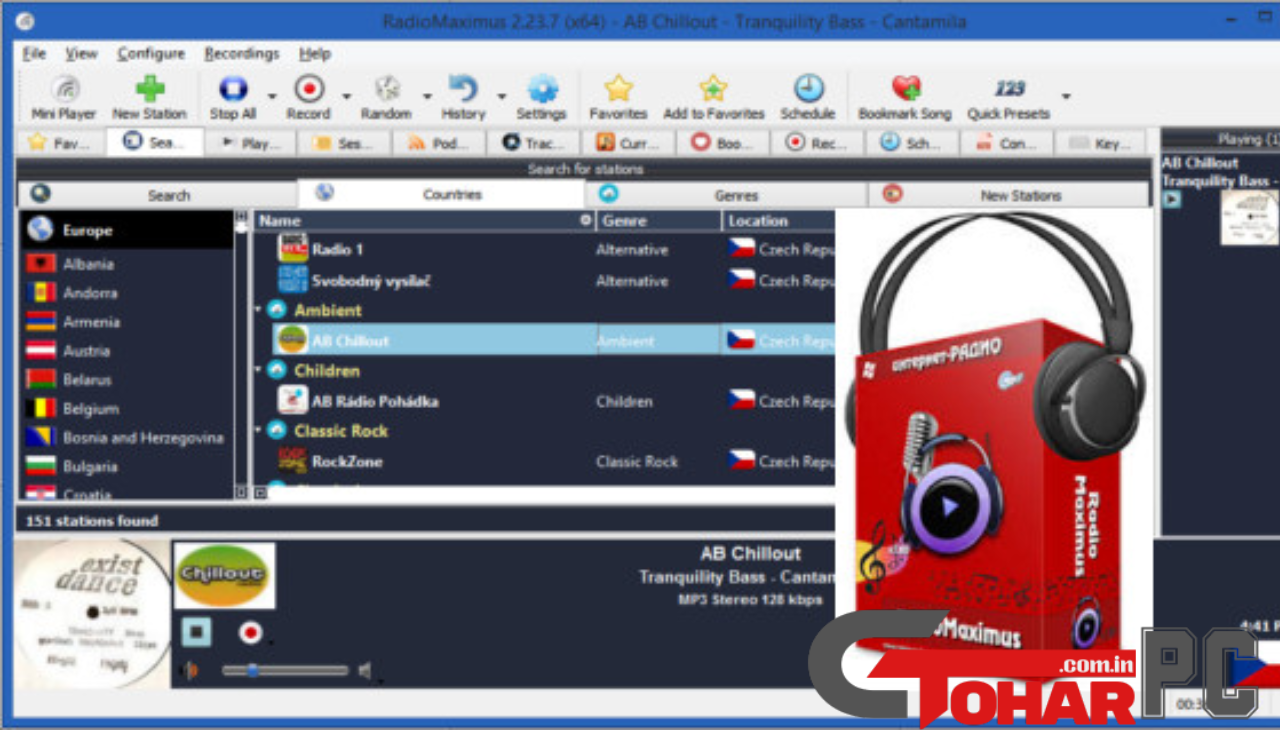The height and width of the screenshot is (730, 1280).
Task: Click the player's red record button
Action: (x=250, y=632)
